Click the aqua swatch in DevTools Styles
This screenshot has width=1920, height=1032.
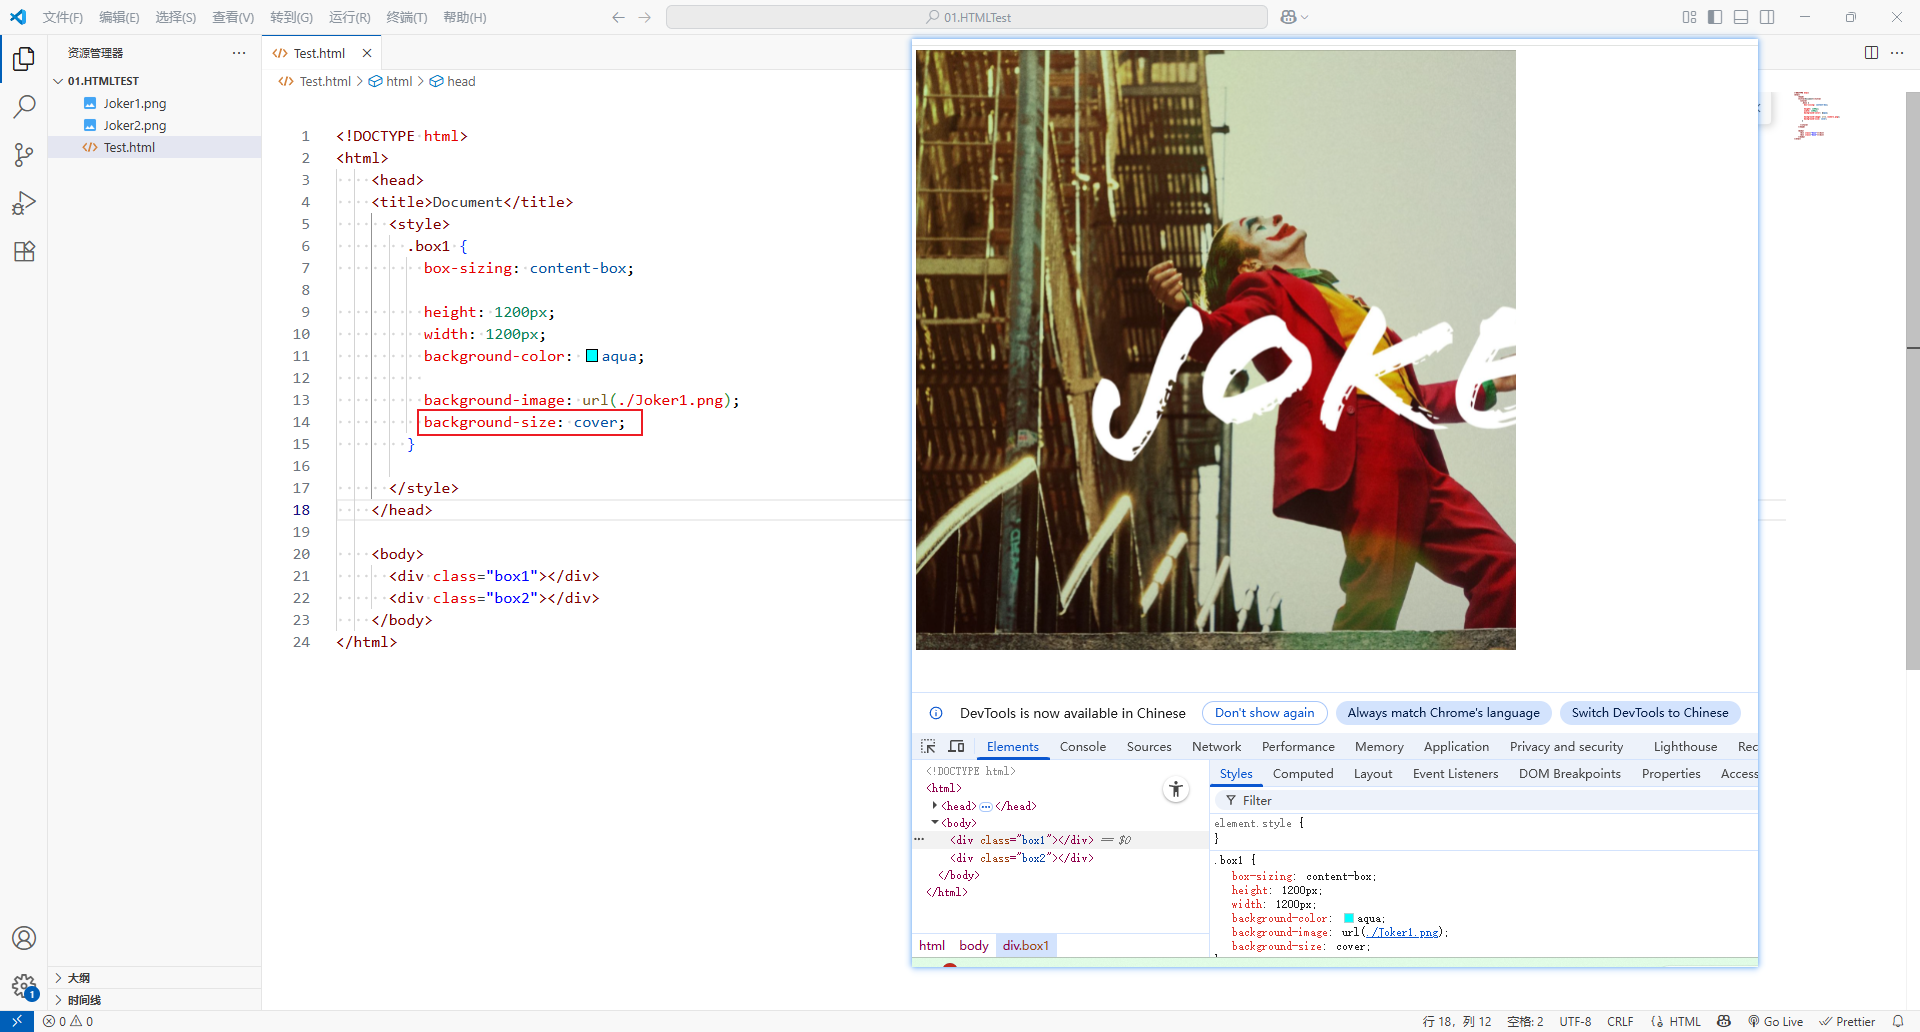point(1349,918)
